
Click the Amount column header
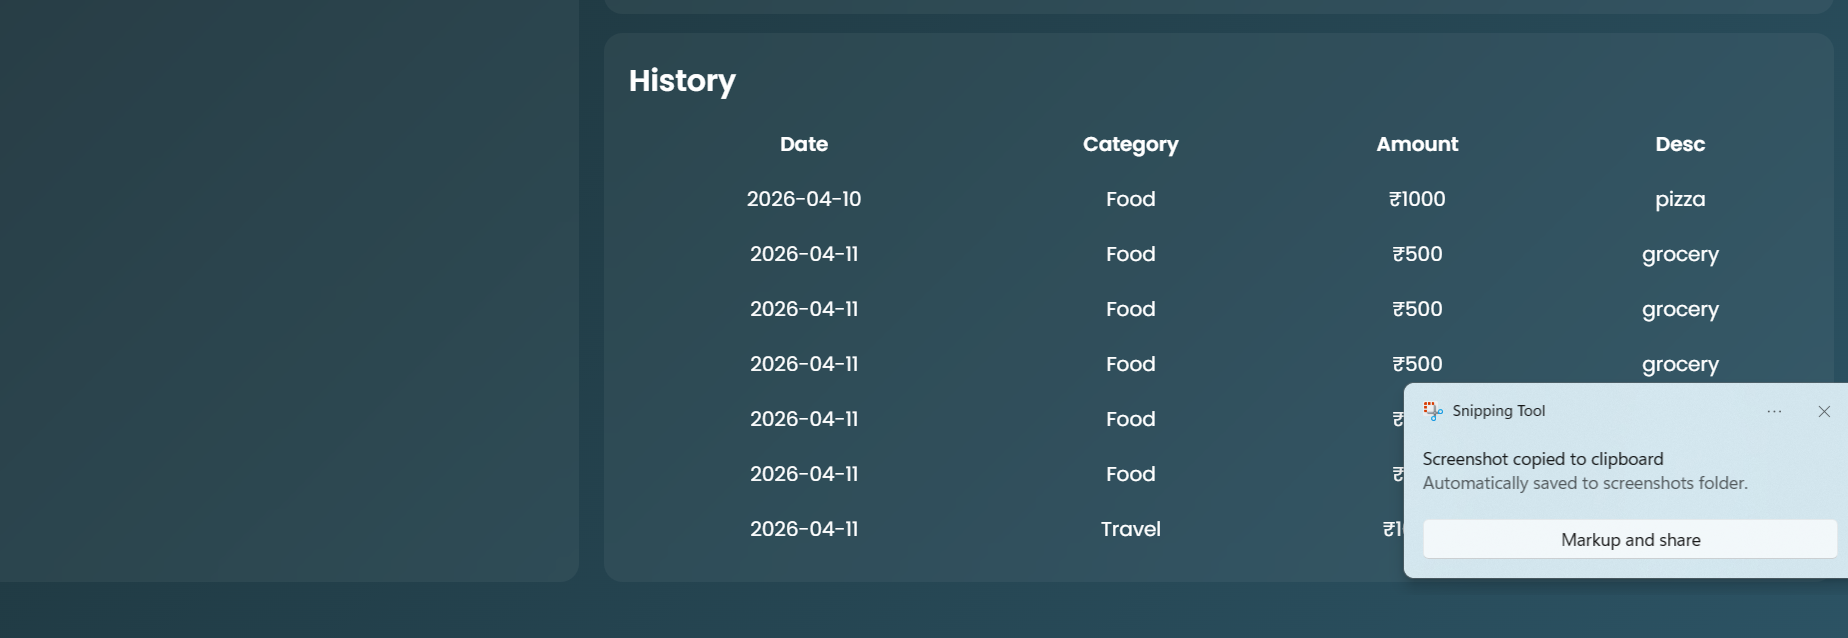1417,144
